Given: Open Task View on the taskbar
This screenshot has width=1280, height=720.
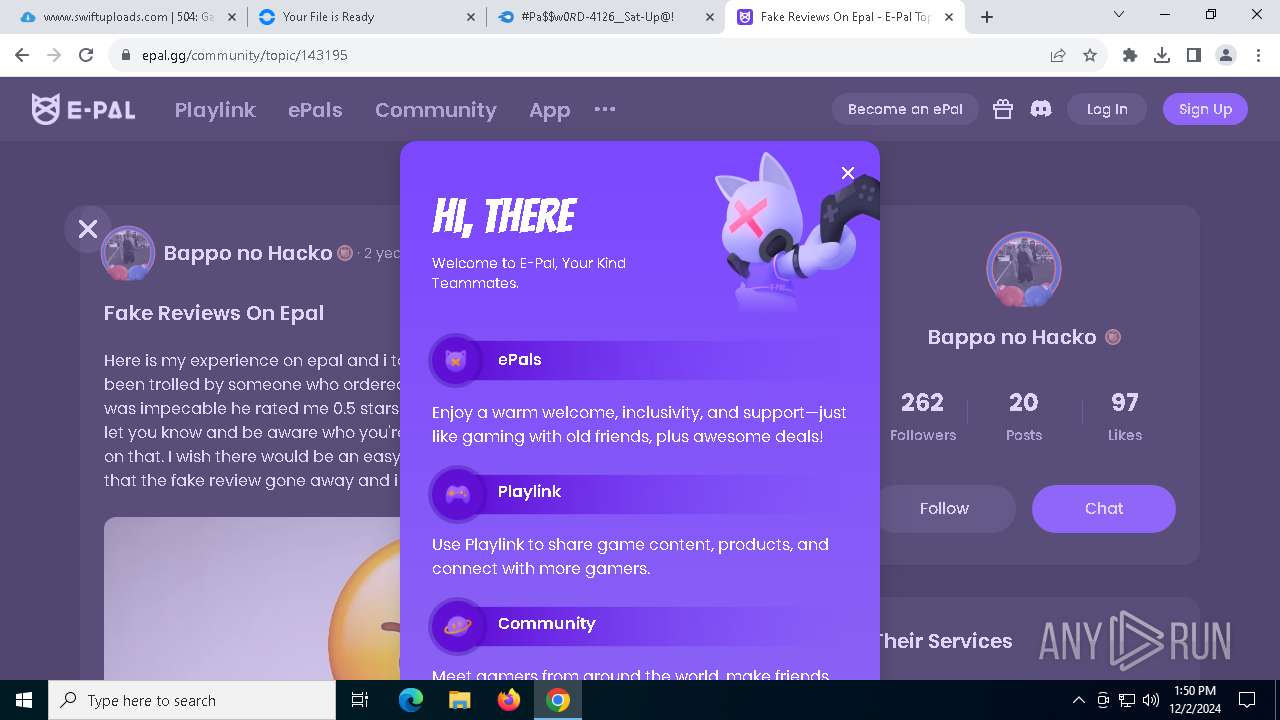Looking at the screenshot, I should (360, 700).
